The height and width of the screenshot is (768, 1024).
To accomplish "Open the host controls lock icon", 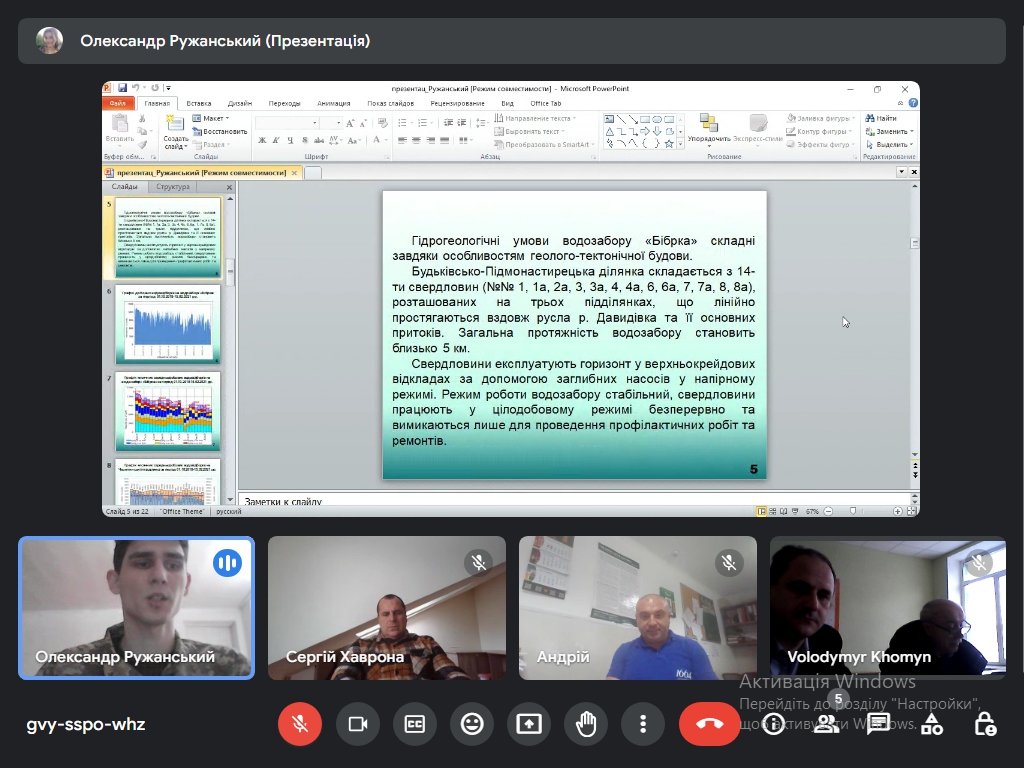I will [x=985, y=724].
